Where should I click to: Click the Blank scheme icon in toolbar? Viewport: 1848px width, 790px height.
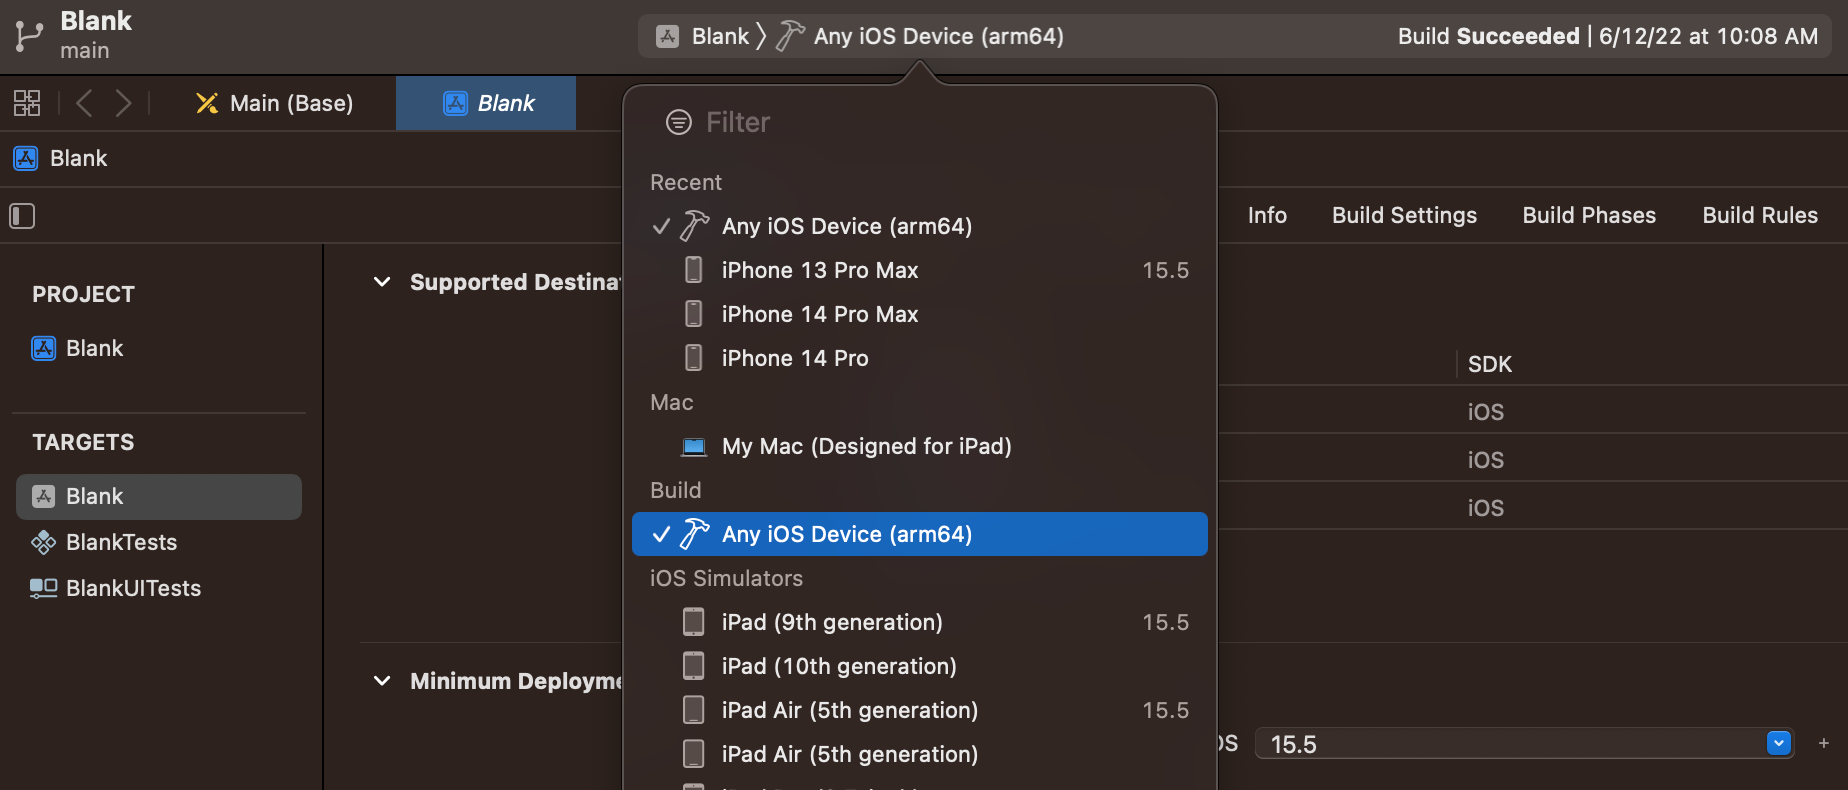pyautogui.click(x=668, y=37)
